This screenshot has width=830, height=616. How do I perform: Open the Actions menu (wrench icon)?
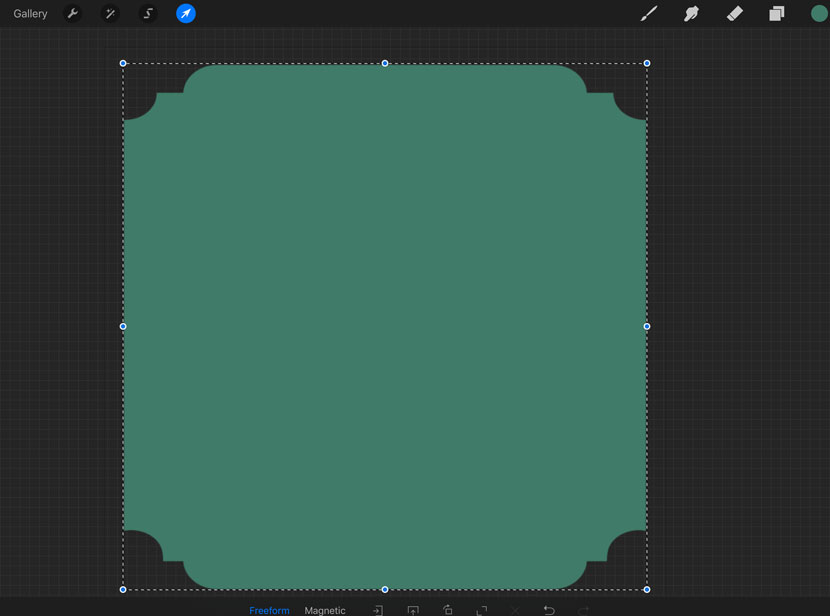click(72, 13)
